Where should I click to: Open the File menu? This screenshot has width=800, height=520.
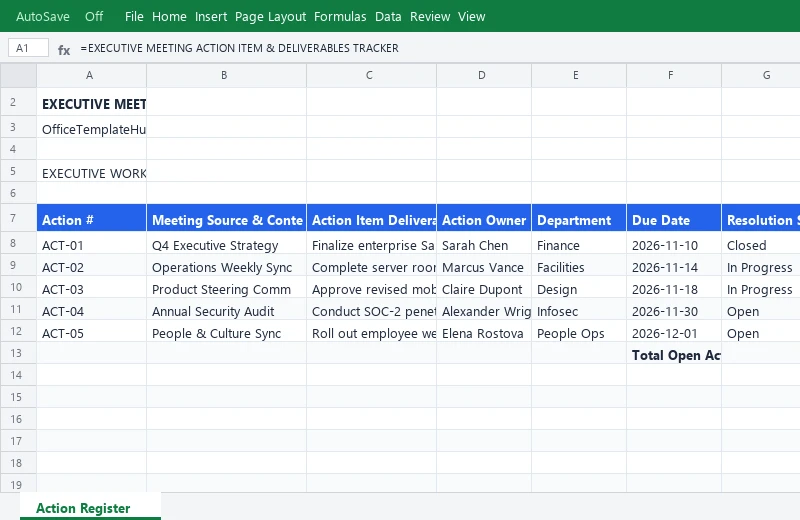(x=134, y=16)
